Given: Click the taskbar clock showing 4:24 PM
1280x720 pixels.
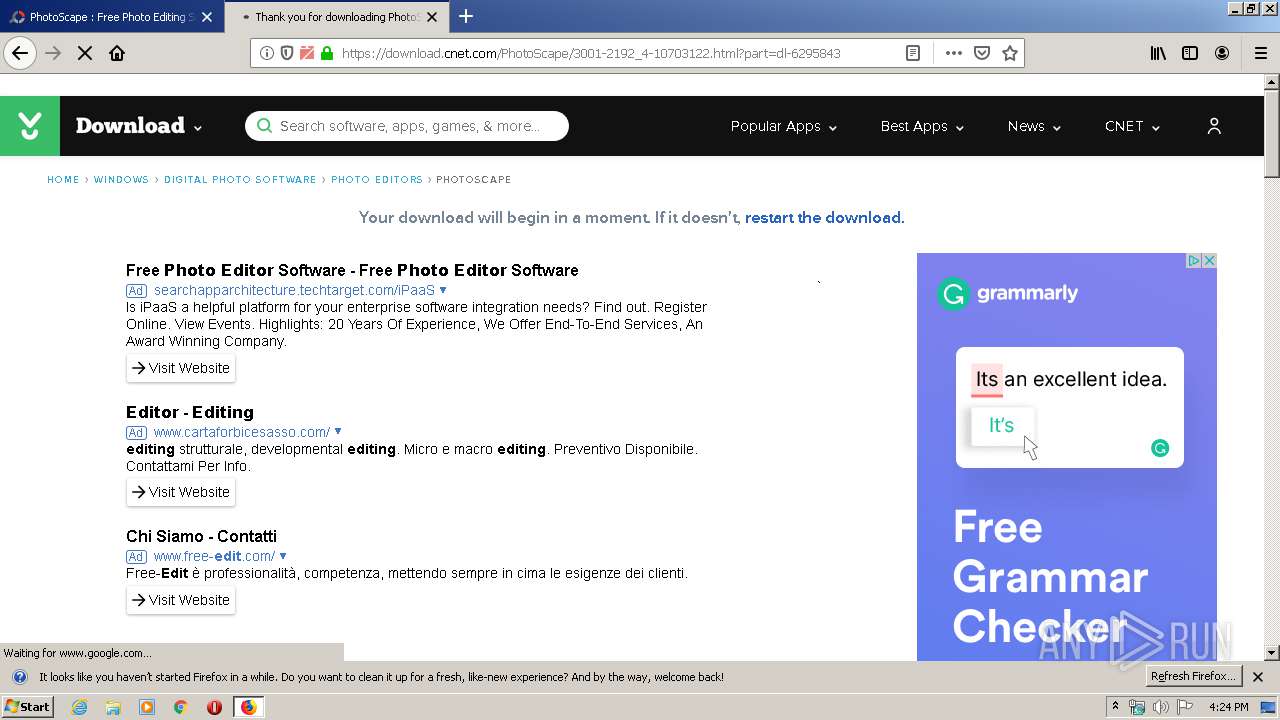Looking at the screenshot, I should coord(1228,707).
